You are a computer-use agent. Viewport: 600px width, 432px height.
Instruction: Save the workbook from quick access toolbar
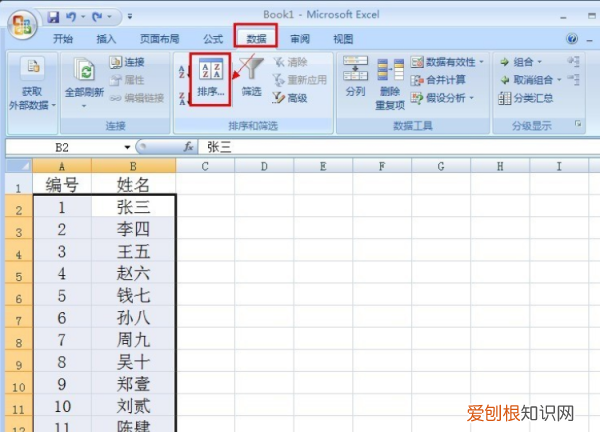(53, 17)
